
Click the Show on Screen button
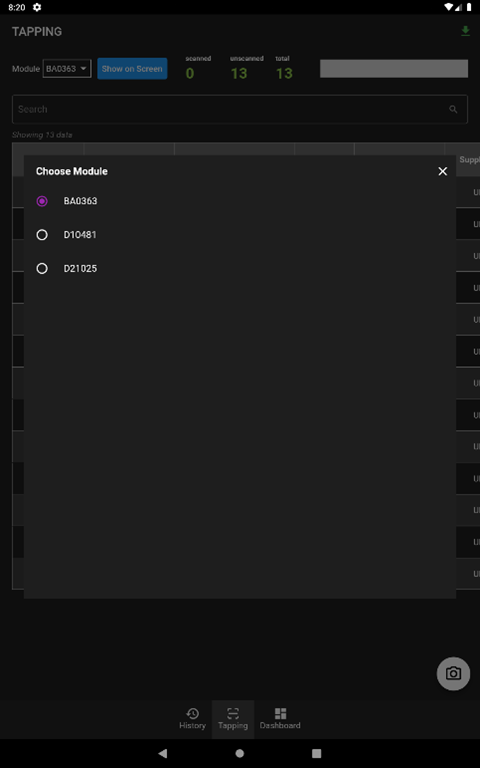tap(132, 69)
